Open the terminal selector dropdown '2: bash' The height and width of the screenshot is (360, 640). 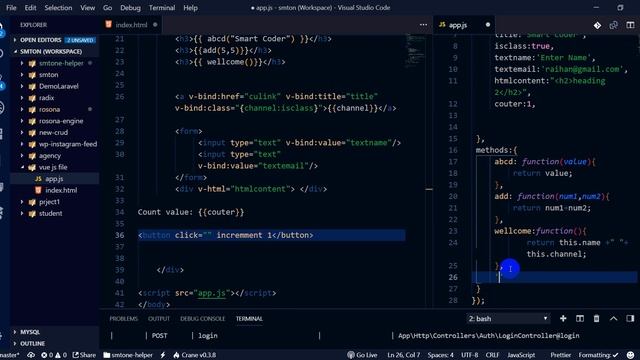tap(508, 319)
